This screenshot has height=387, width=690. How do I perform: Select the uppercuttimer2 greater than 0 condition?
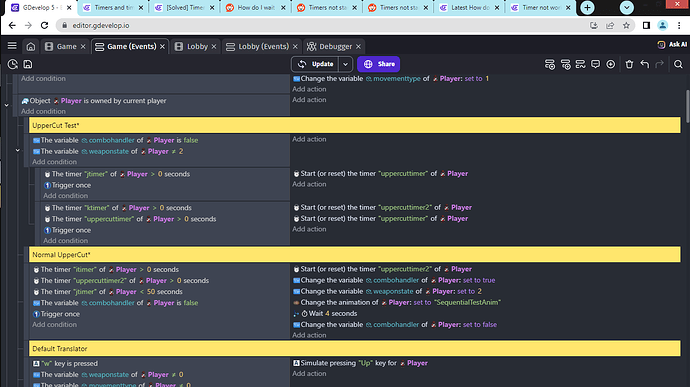click(x=121, y=281)
